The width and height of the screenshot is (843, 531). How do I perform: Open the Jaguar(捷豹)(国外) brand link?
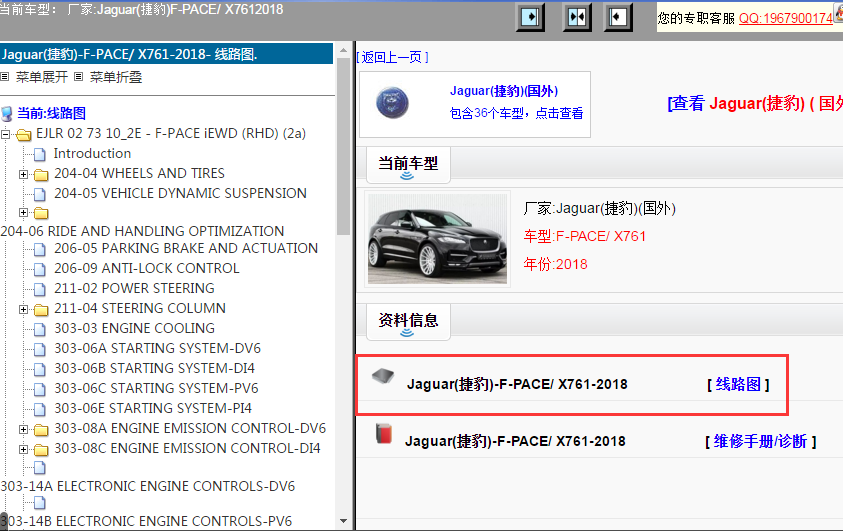coord(504,91)
